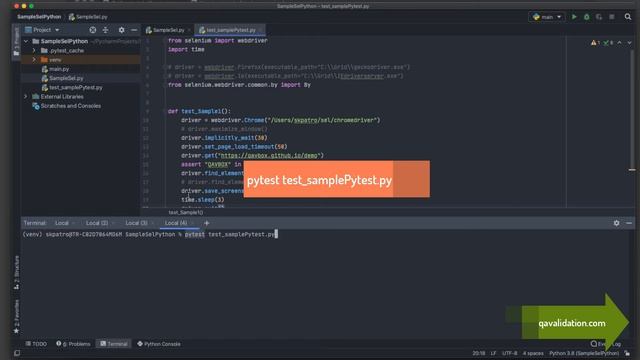
Task: Click the 'import time' code line
Action: 186,49
